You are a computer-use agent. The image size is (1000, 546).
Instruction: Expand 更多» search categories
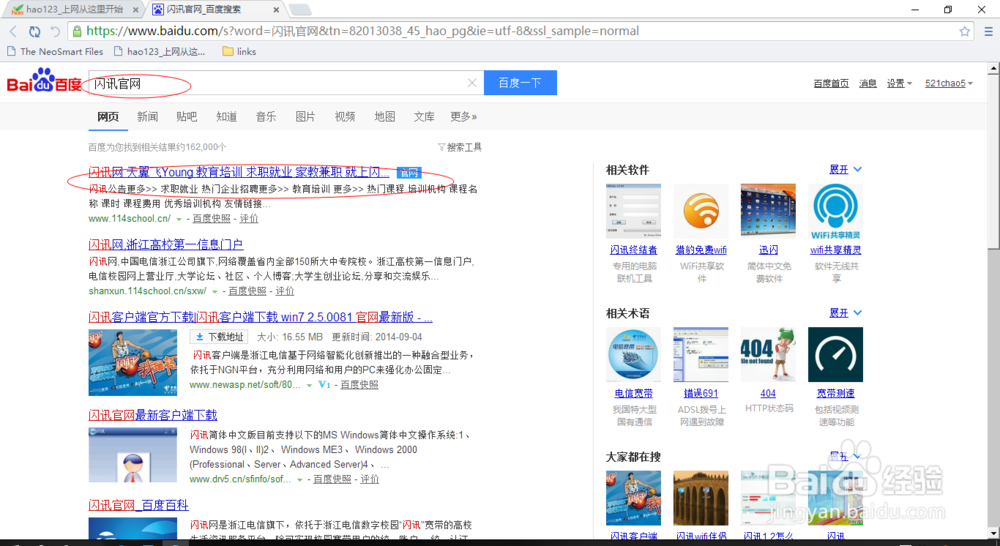pyautogui.click(x=463, y=117)
